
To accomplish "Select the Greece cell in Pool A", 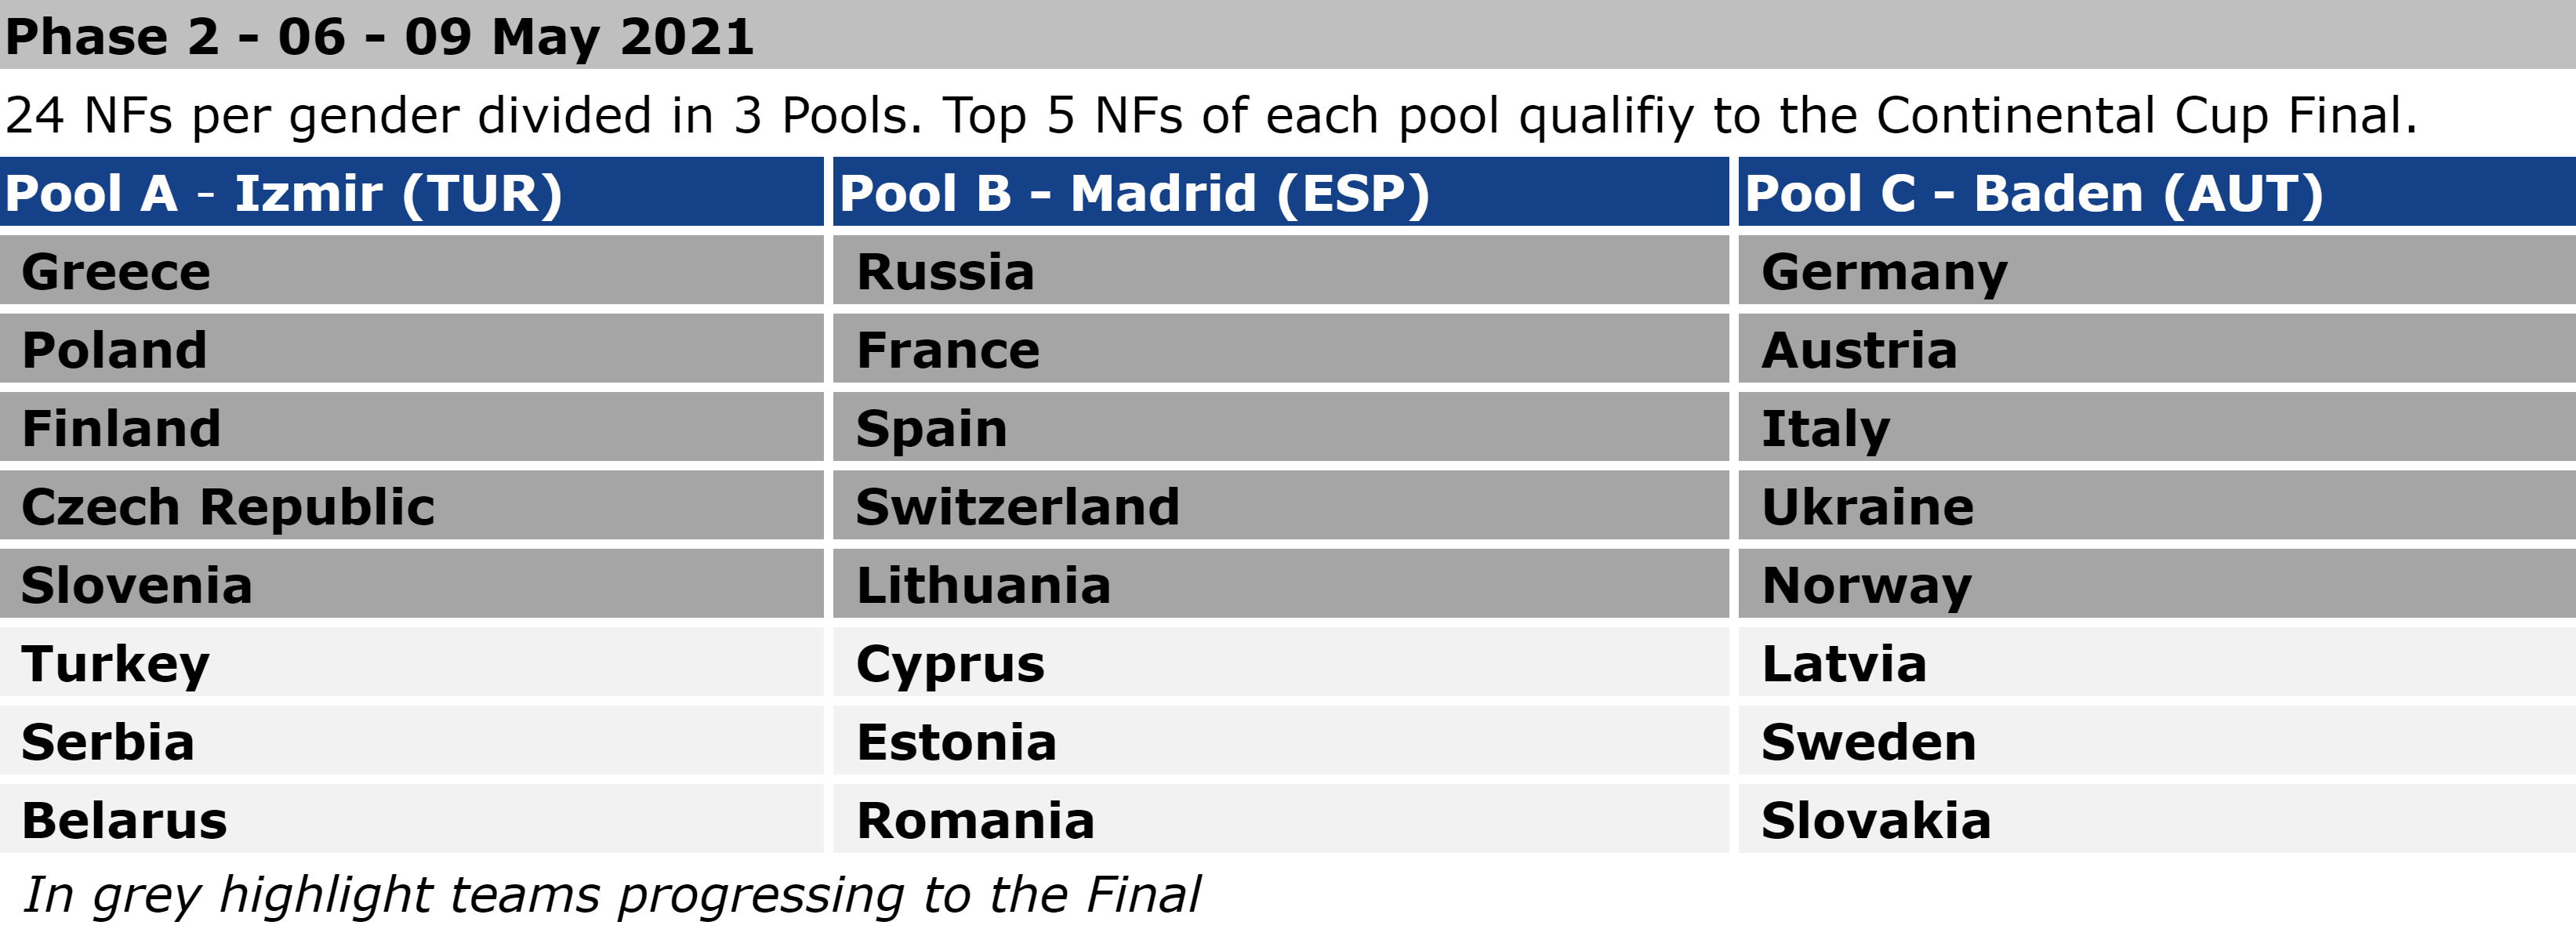I will [x=411, y=270].
